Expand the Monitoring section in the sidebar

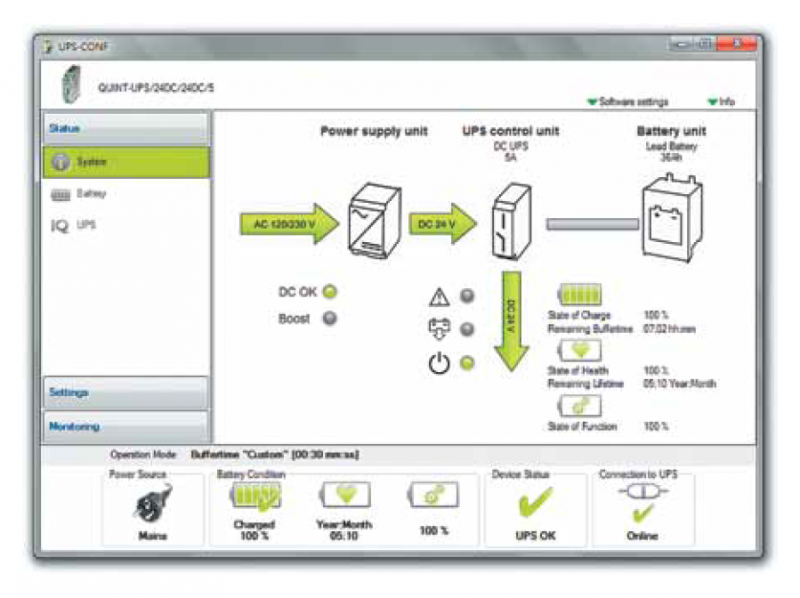pos(126,426)
